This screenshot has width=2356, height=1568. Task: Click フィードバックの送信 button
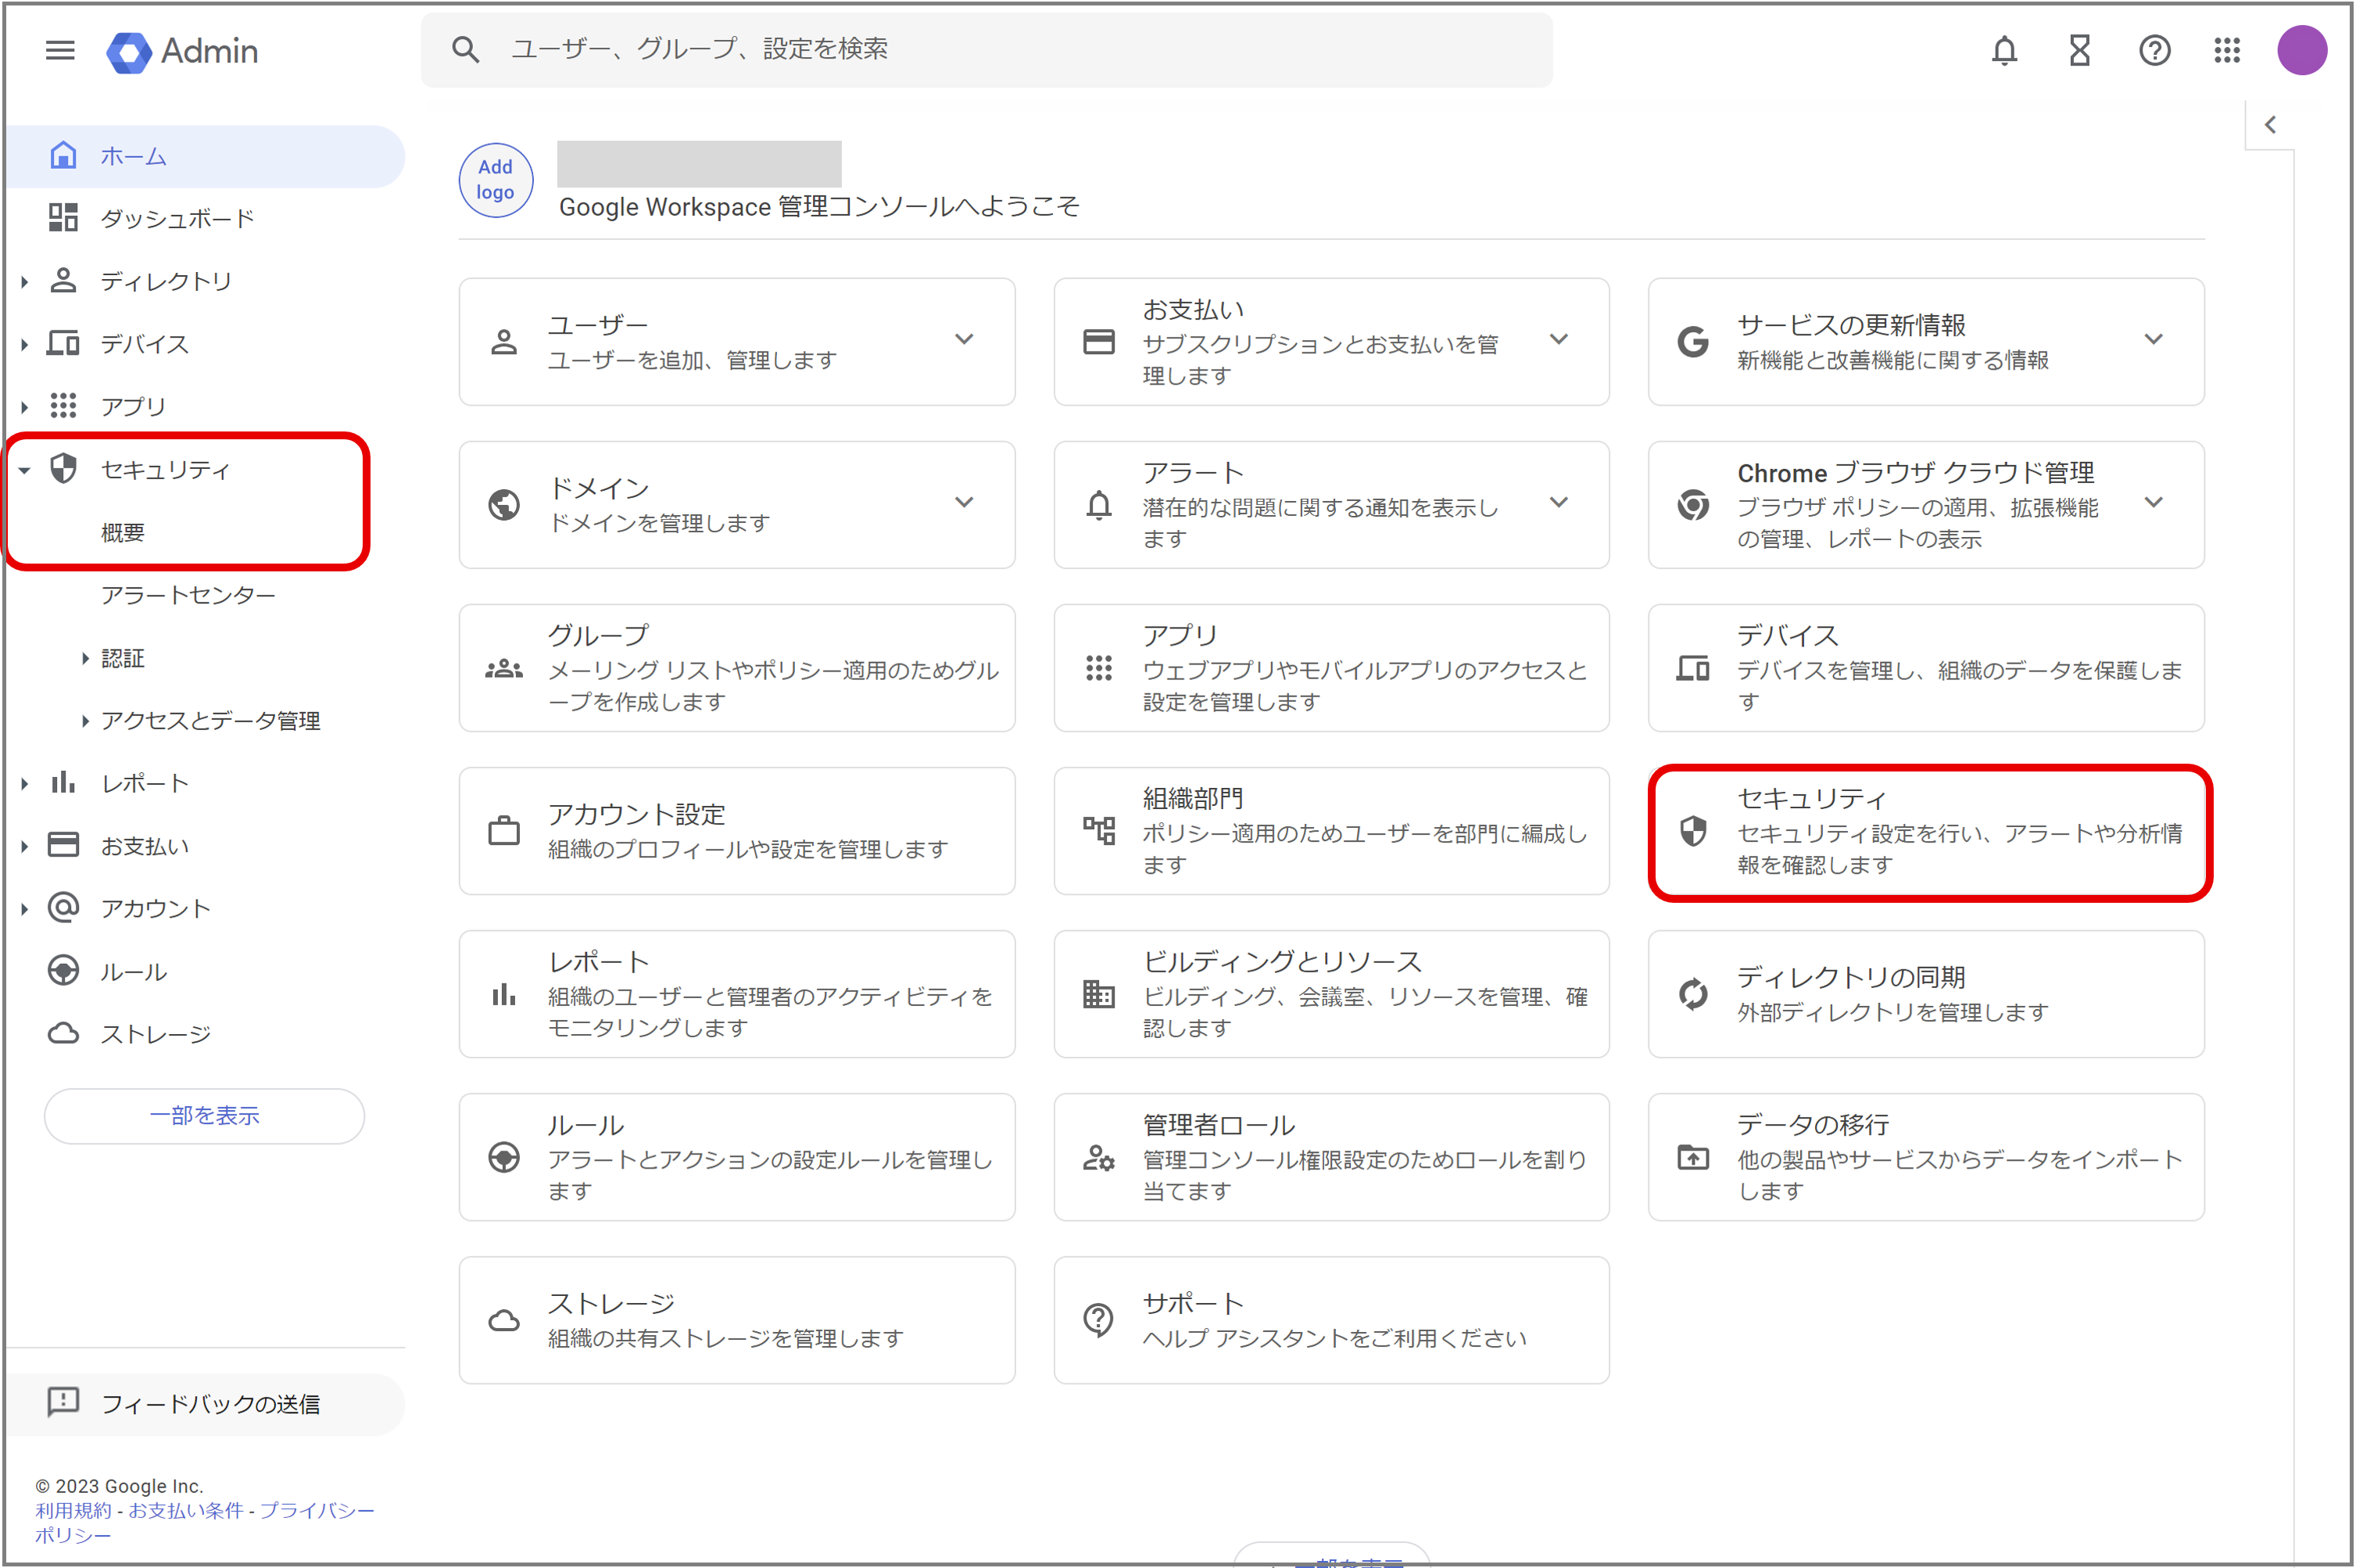205,1405
